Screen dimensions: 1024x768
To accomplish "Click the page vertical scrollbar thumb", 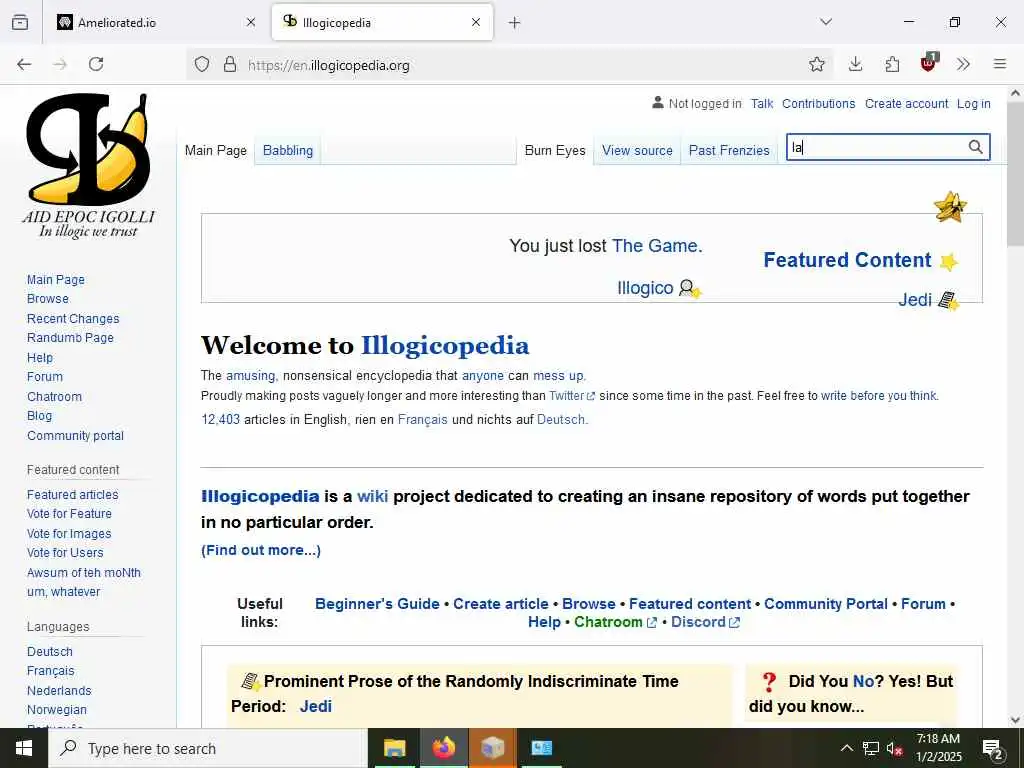I will pyautogui.click(x=1015, y=174).
